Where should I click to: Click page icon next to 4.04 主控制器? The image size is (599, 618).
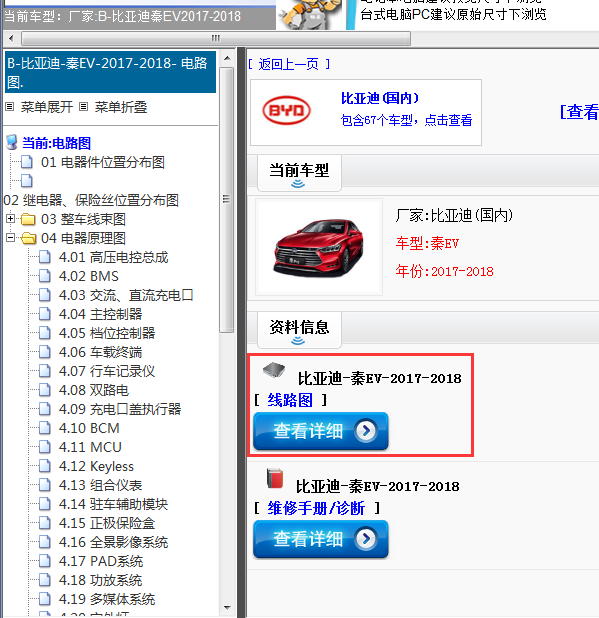45,314
